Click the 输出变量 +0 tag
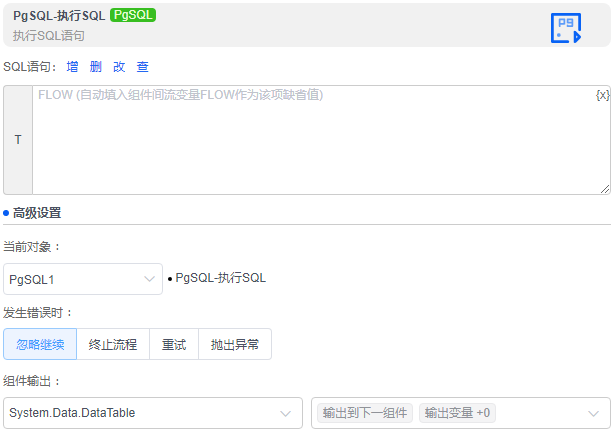The image size is (616, 434). click(x=457, y=413)
